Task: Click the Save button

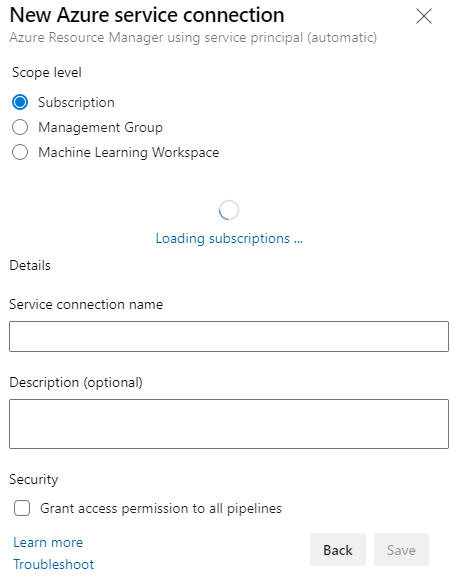Action: pos(401,550)
